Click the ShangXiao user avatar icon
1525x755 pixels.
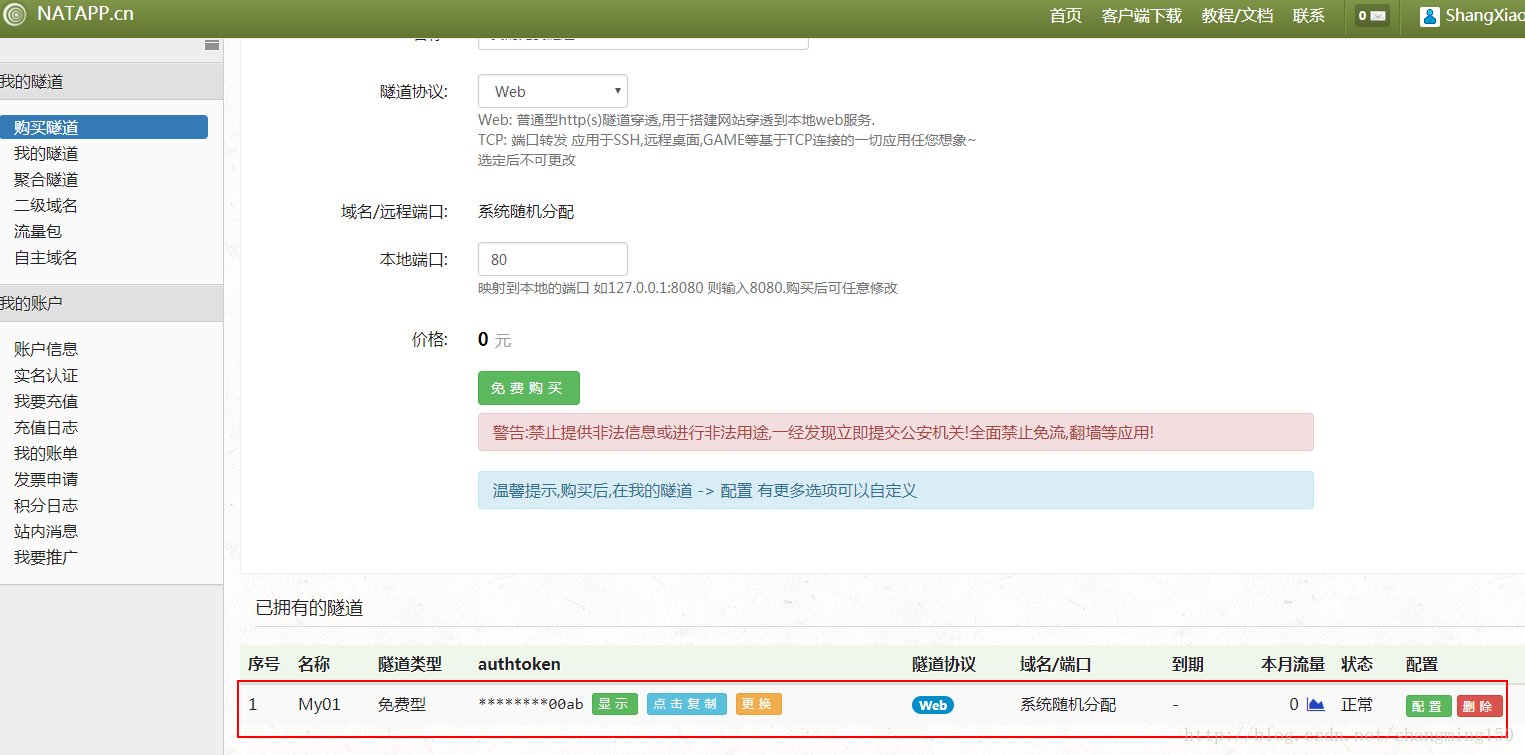1430,16
